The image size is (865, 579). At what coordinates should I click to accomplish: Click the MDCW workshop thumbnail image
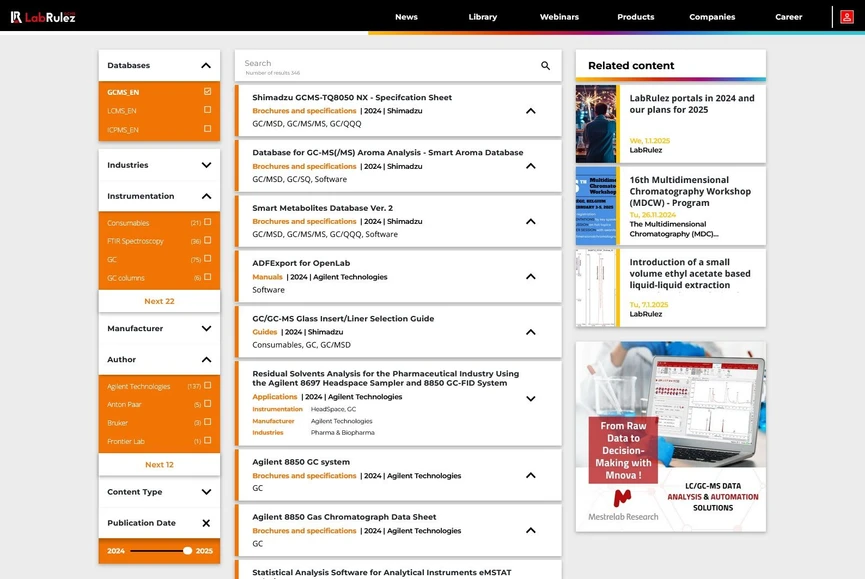point(596,206)
